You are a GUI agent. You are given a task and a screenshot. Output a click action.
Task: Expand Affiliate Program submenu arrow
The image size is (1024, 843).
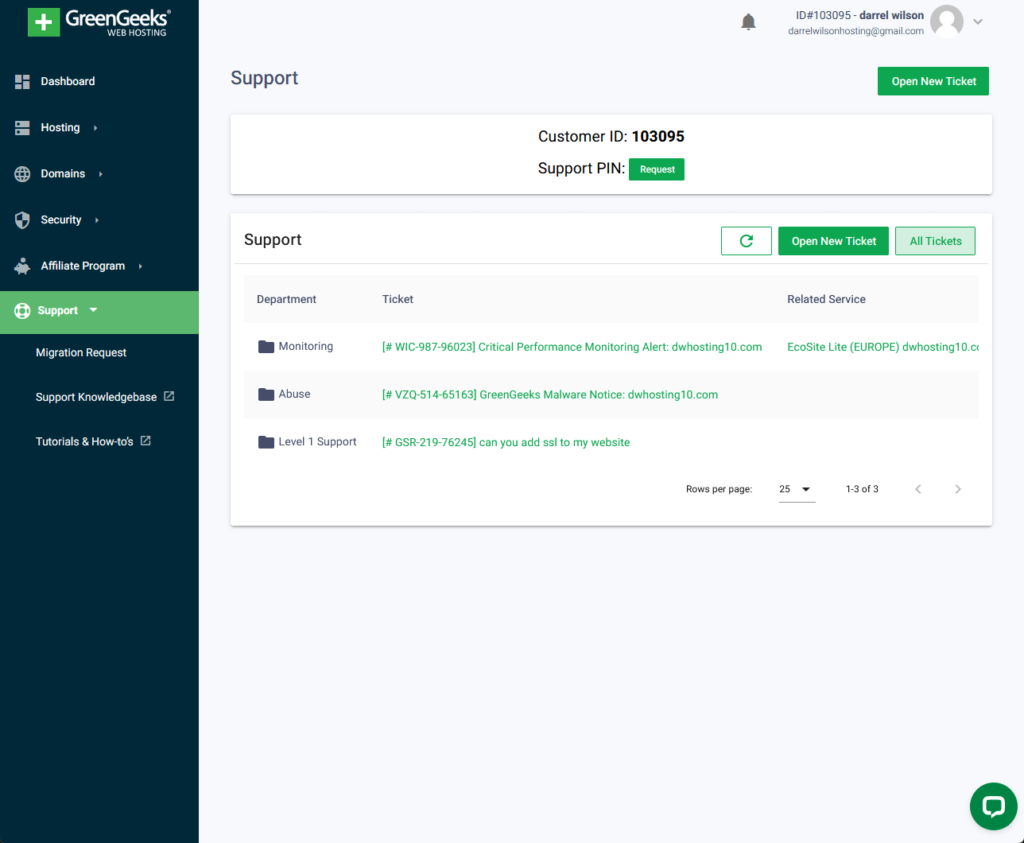pos(140,266)
